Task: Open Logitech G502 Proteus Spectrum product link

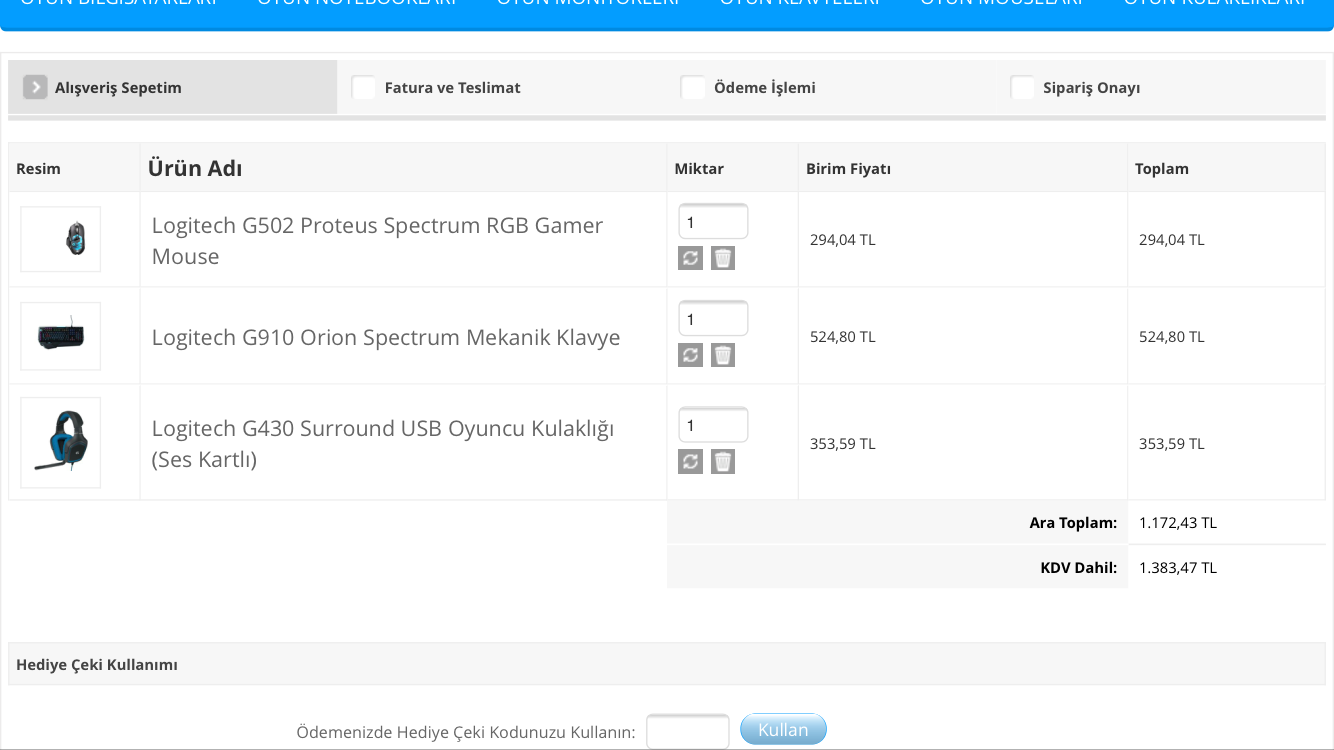Action: [x=377, y=240]
